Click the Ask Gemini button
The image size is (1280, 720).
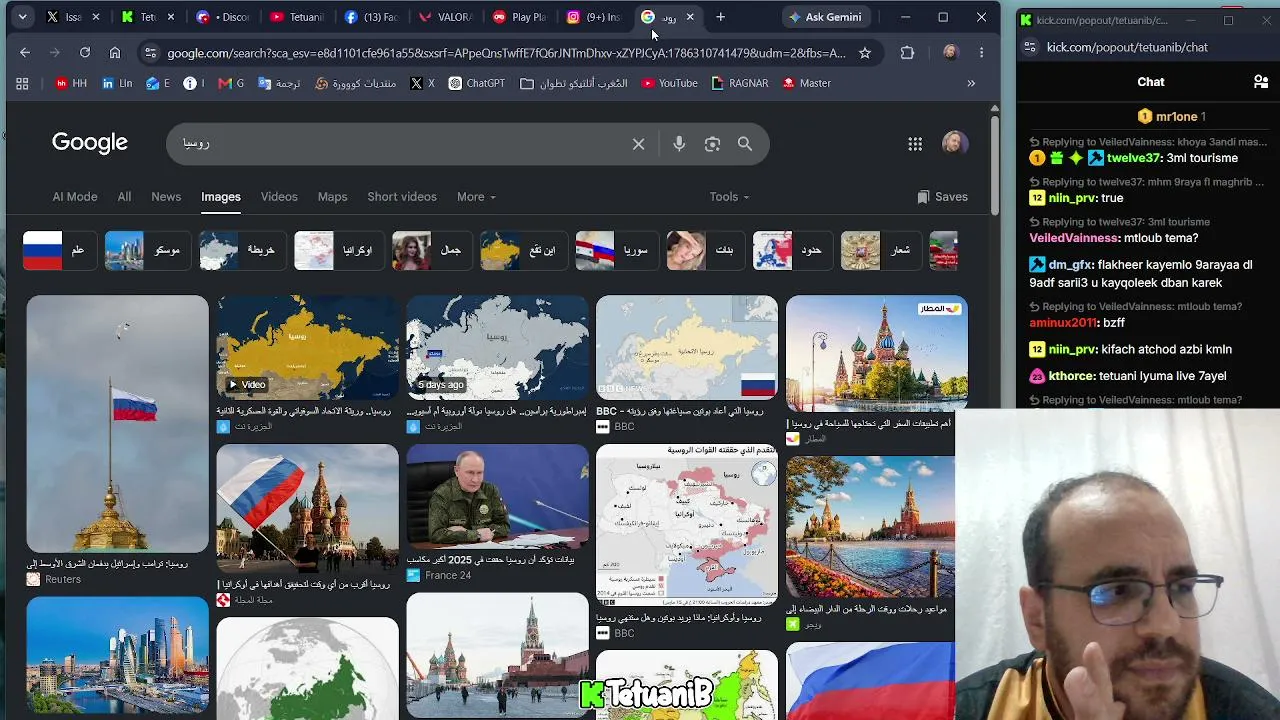(825, 17)
